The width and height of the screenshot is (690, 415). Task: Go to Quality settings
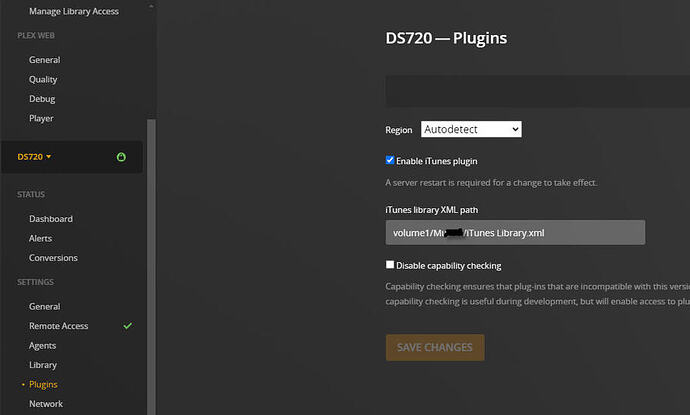coord(43,80)
